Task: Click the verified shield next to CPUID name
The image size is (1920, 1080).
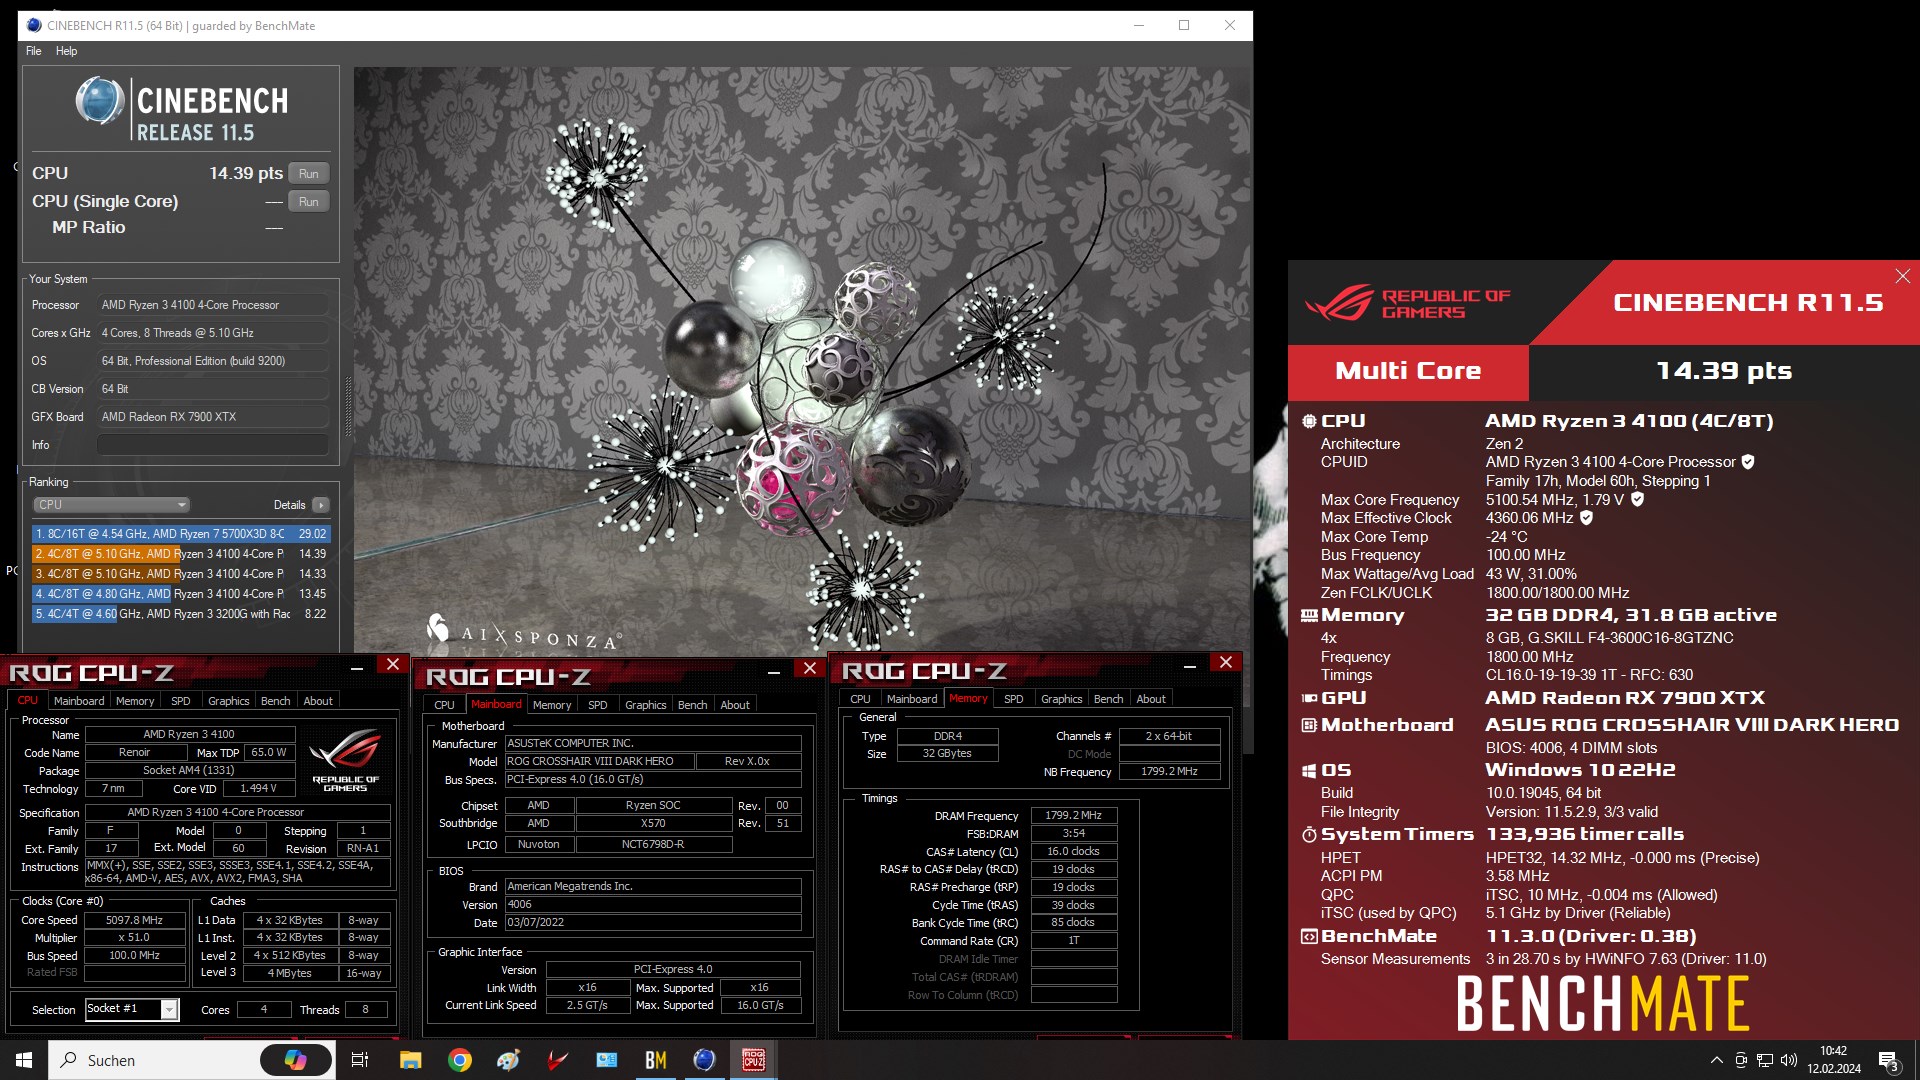Action: click(x=1748, y=462)
